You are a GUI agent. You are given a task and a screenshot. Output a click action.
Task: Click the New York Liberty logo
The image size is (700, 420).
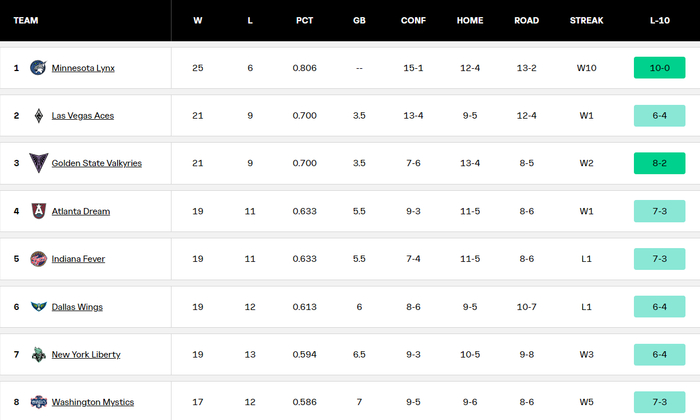[x=38, y=354]
